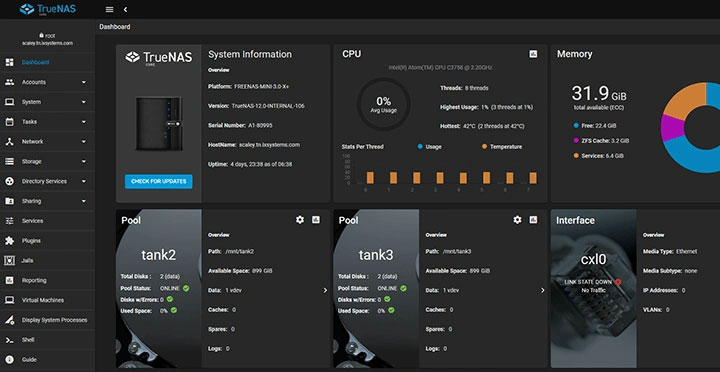This screenshot has height=372, width=720.
Task: Expand the System menu arrow
Action: [x=84, y=102]
